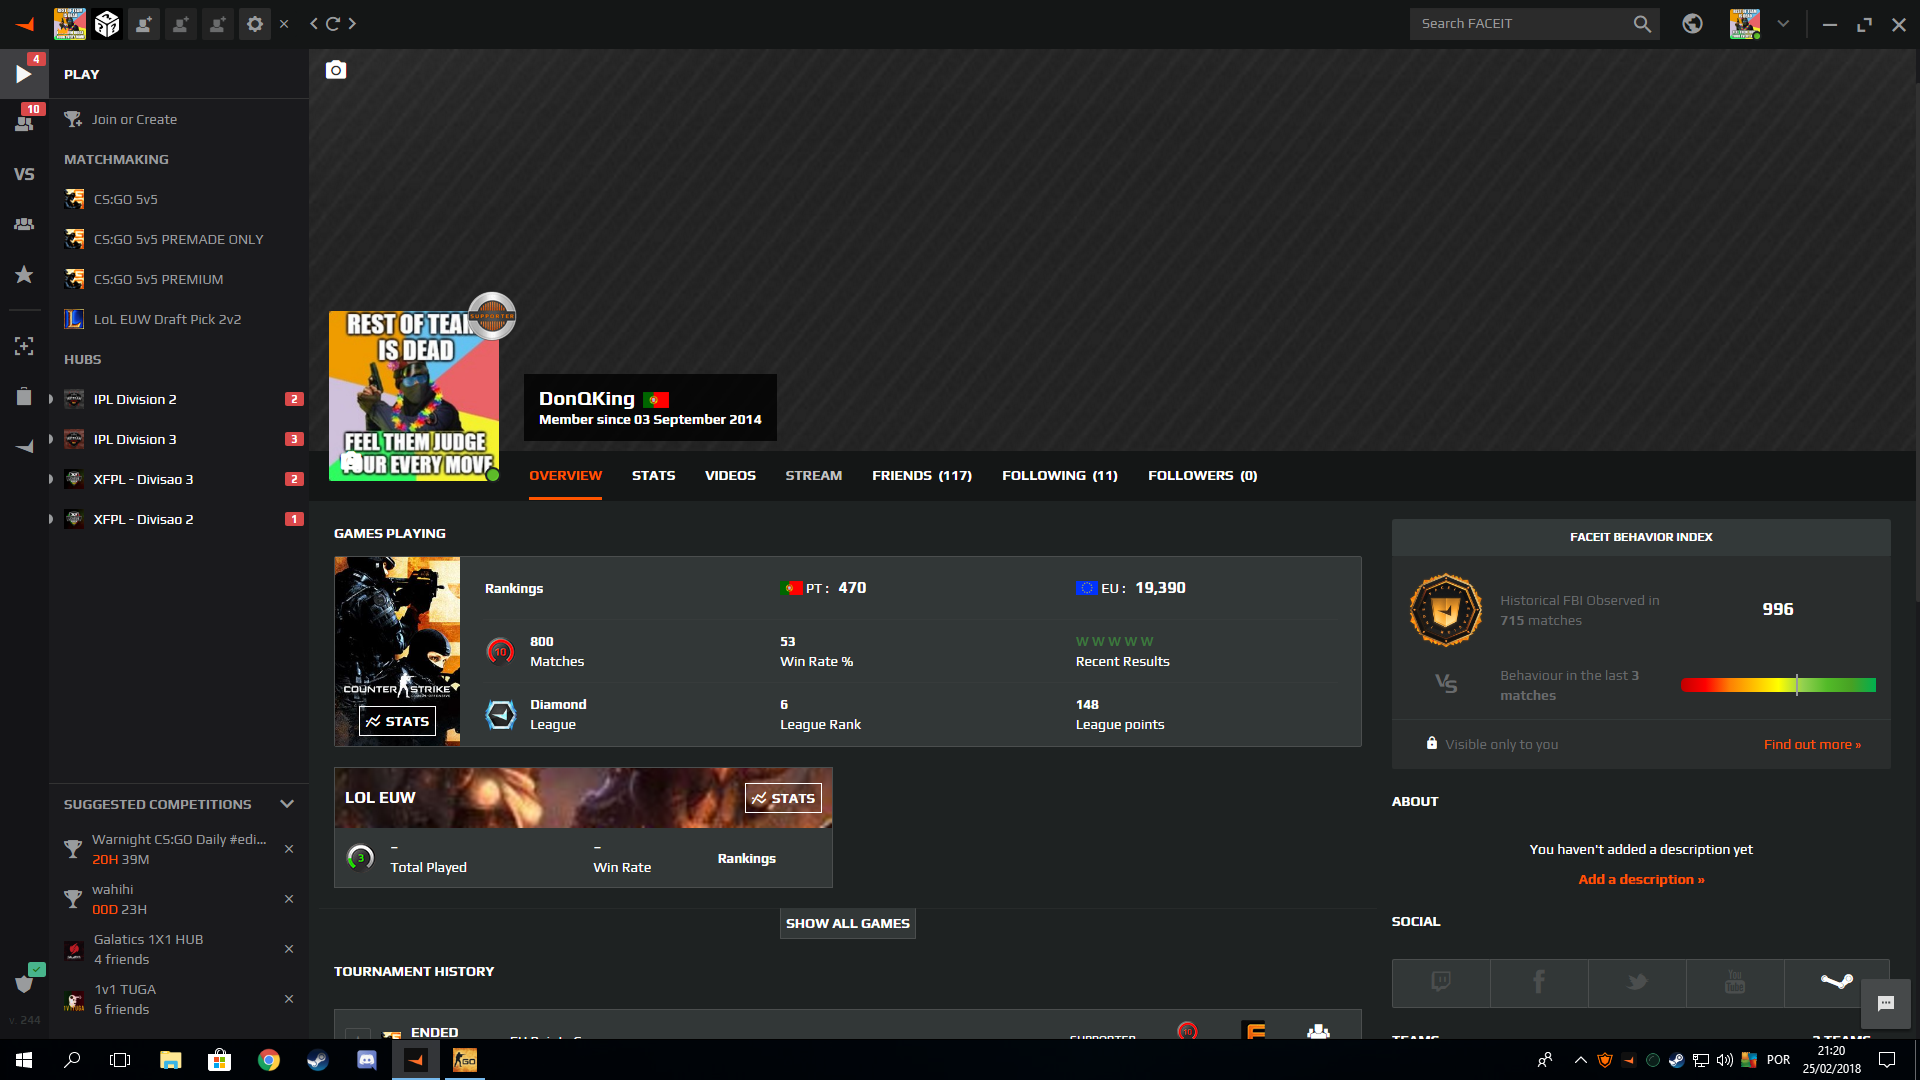Open Steam from the Windows taskbar
Image resolution: width=1920 pixels, height=1080 pixels.
tap(318, 1060)
